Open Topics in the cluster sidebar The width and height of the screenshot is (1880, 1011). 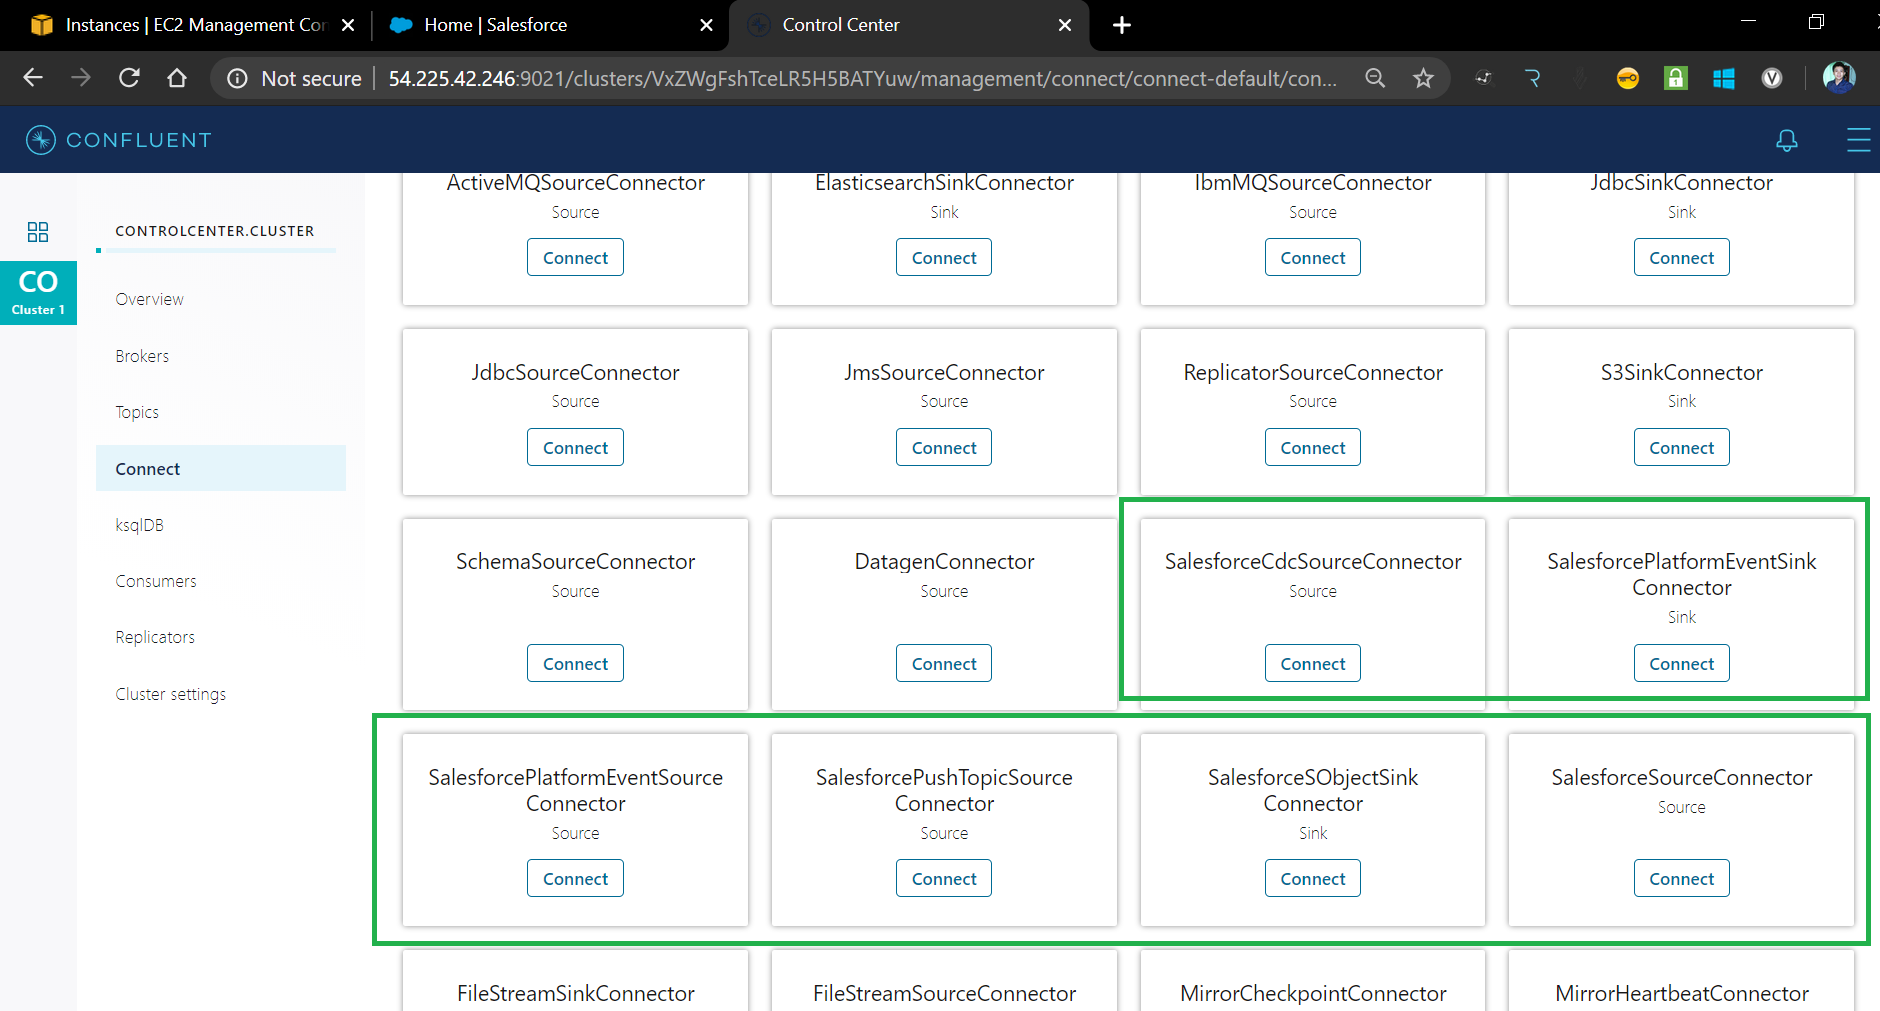click(x=137, y=412)
